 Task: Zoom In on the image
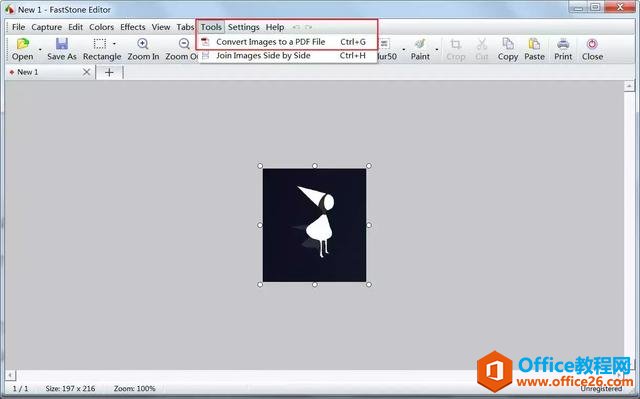(143, 49)
